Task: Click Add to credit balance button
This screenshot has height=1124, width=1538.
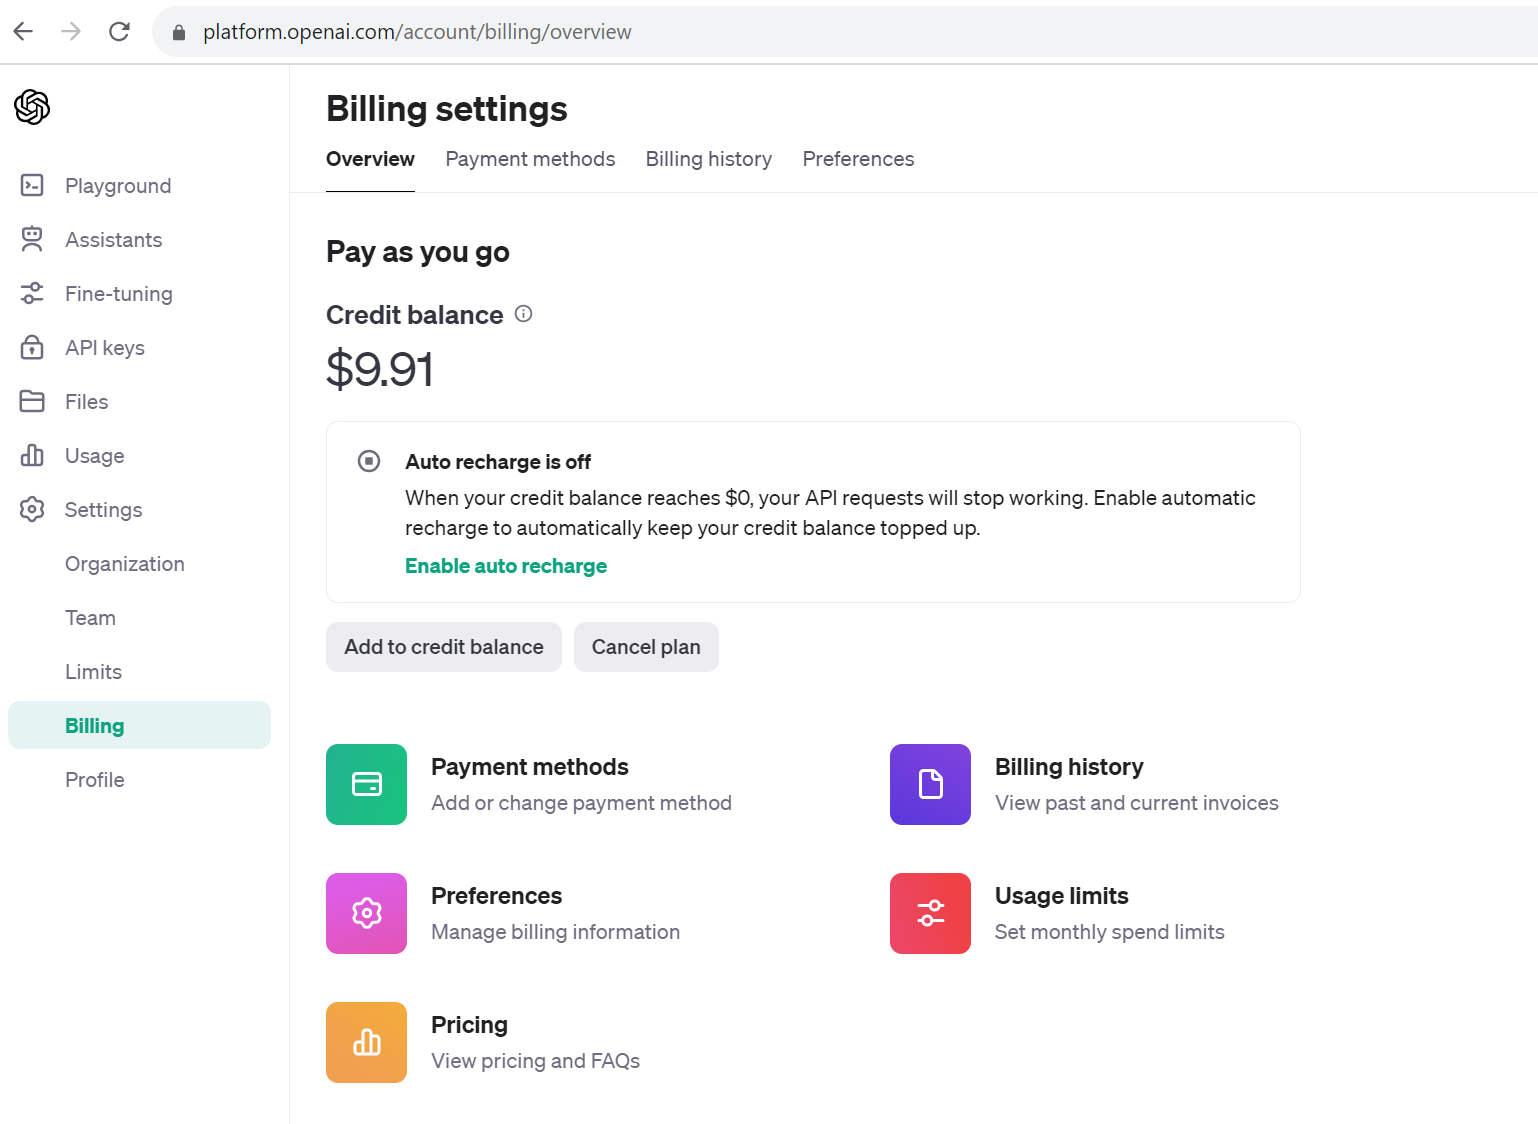Action: [x=444, y=647]
